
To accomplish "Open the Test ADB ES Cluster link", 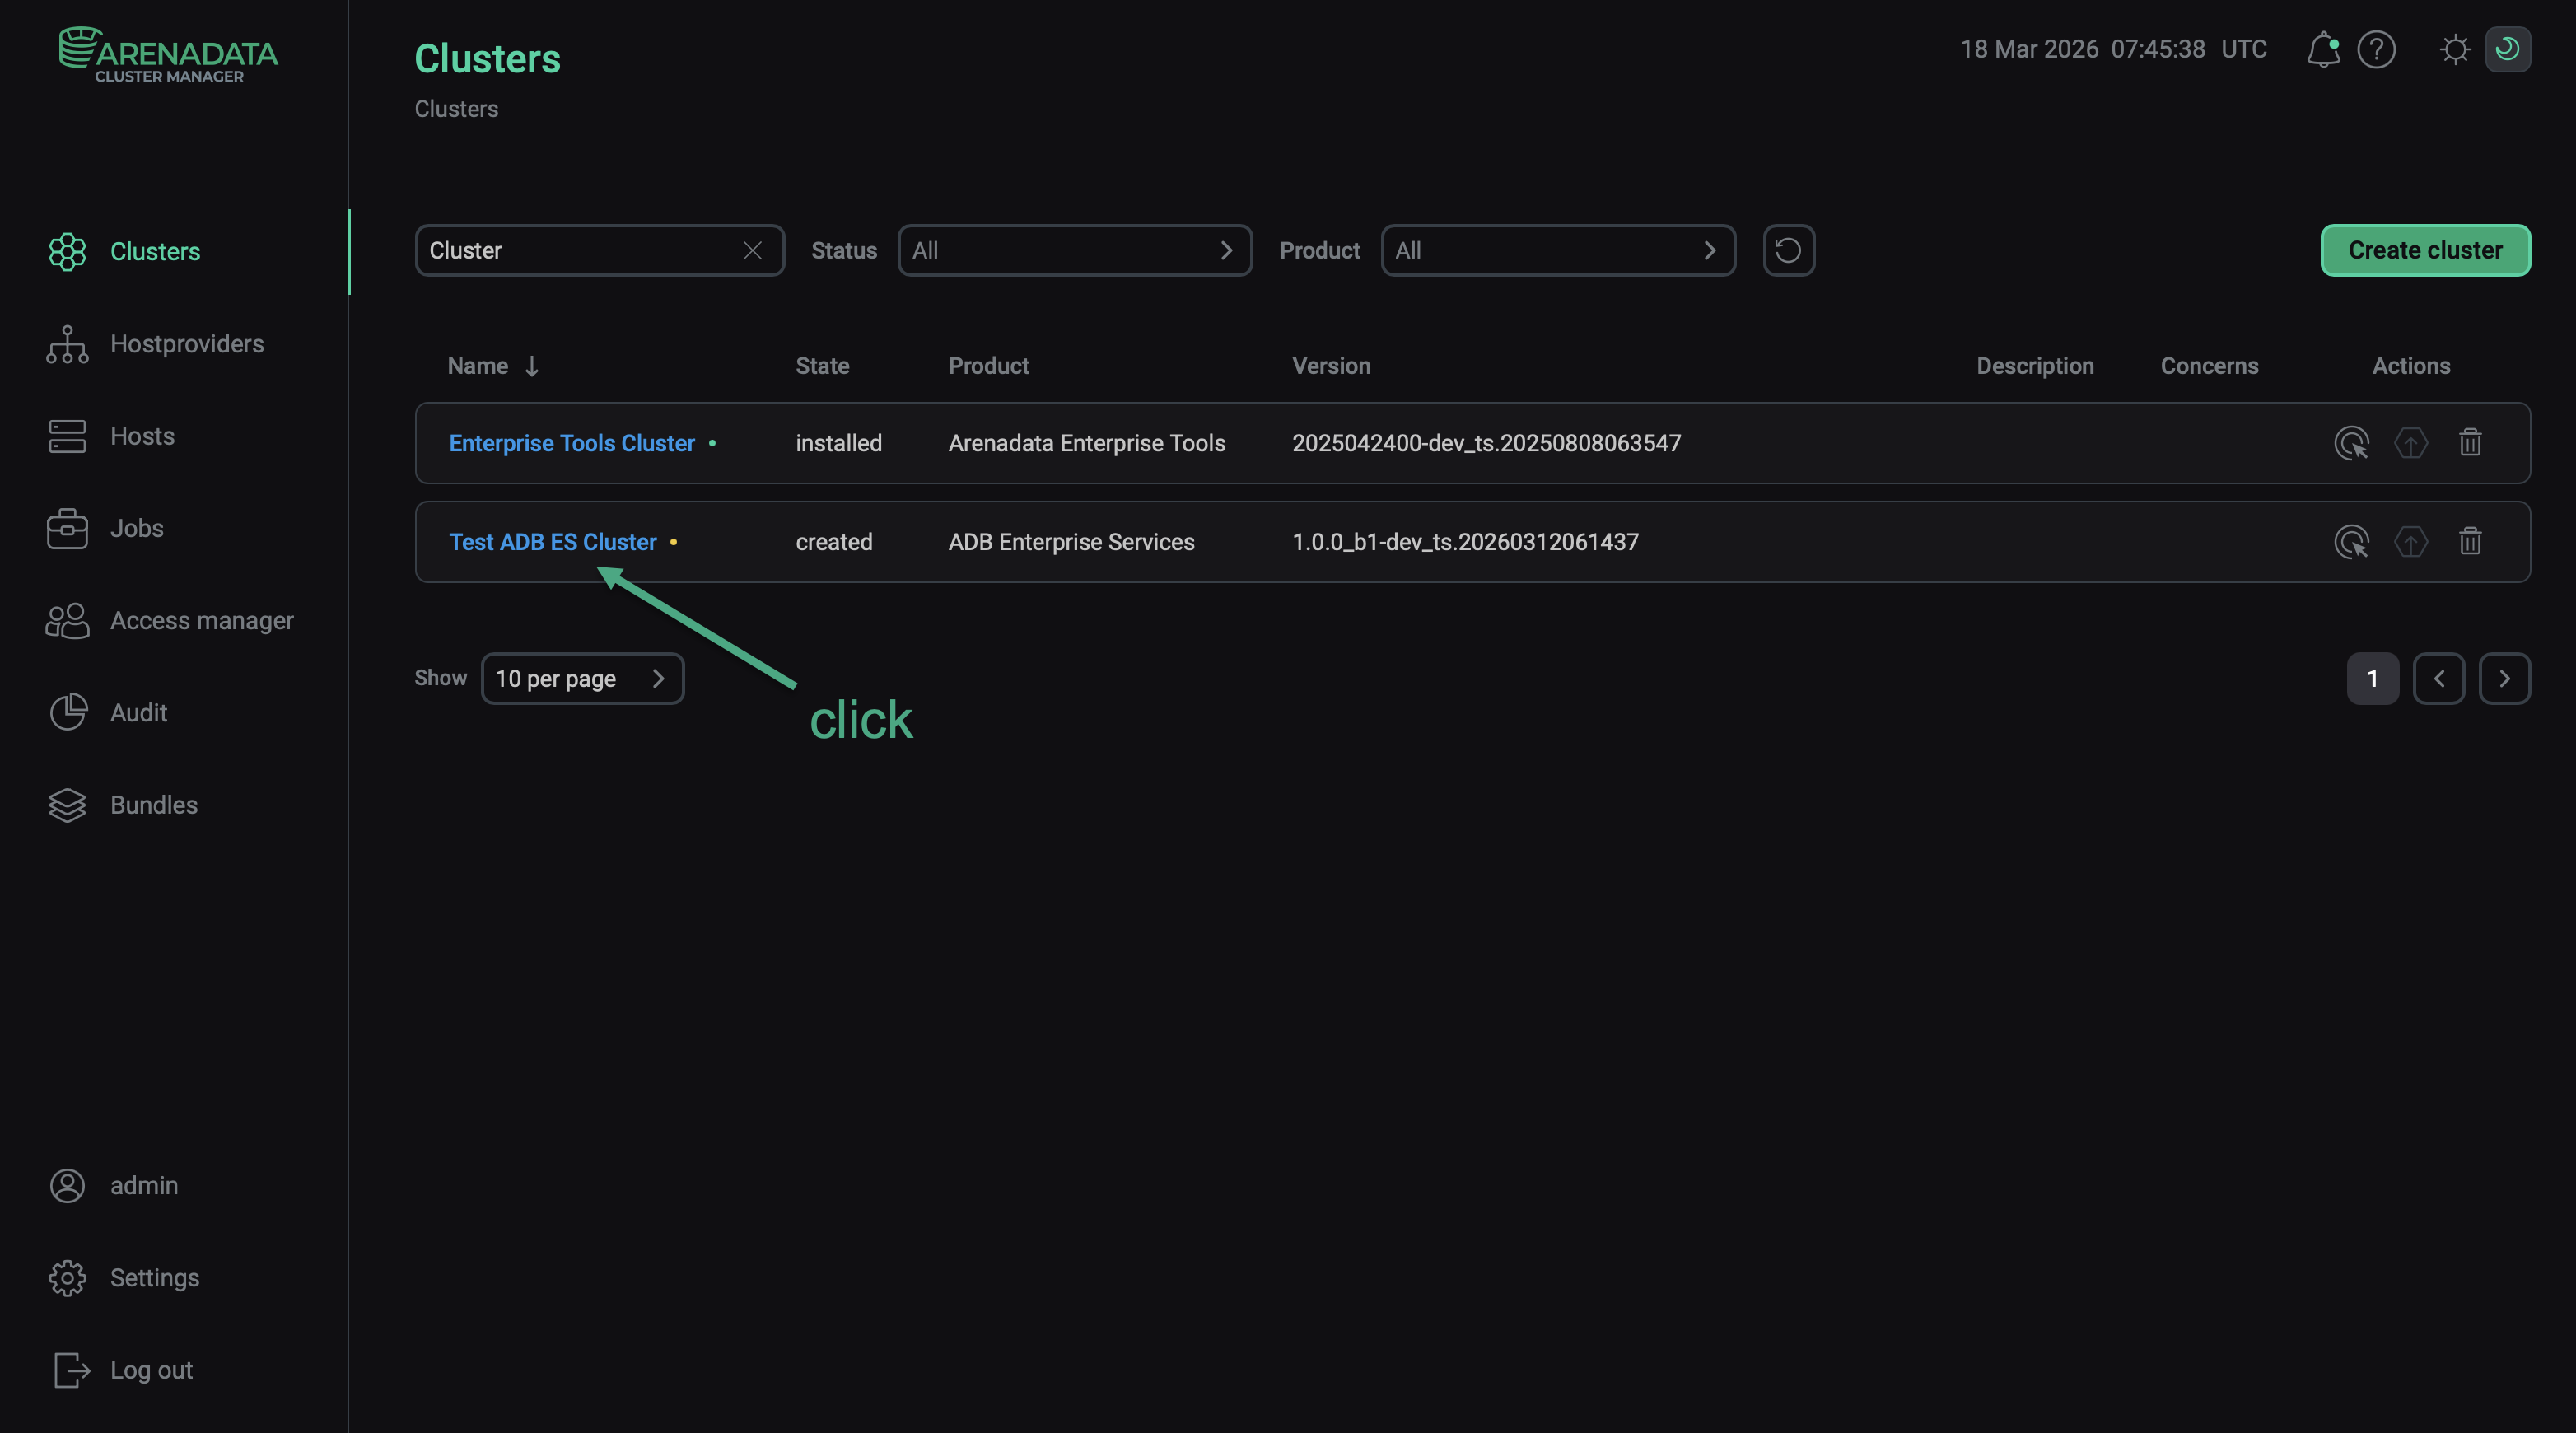I will (552, 542).
